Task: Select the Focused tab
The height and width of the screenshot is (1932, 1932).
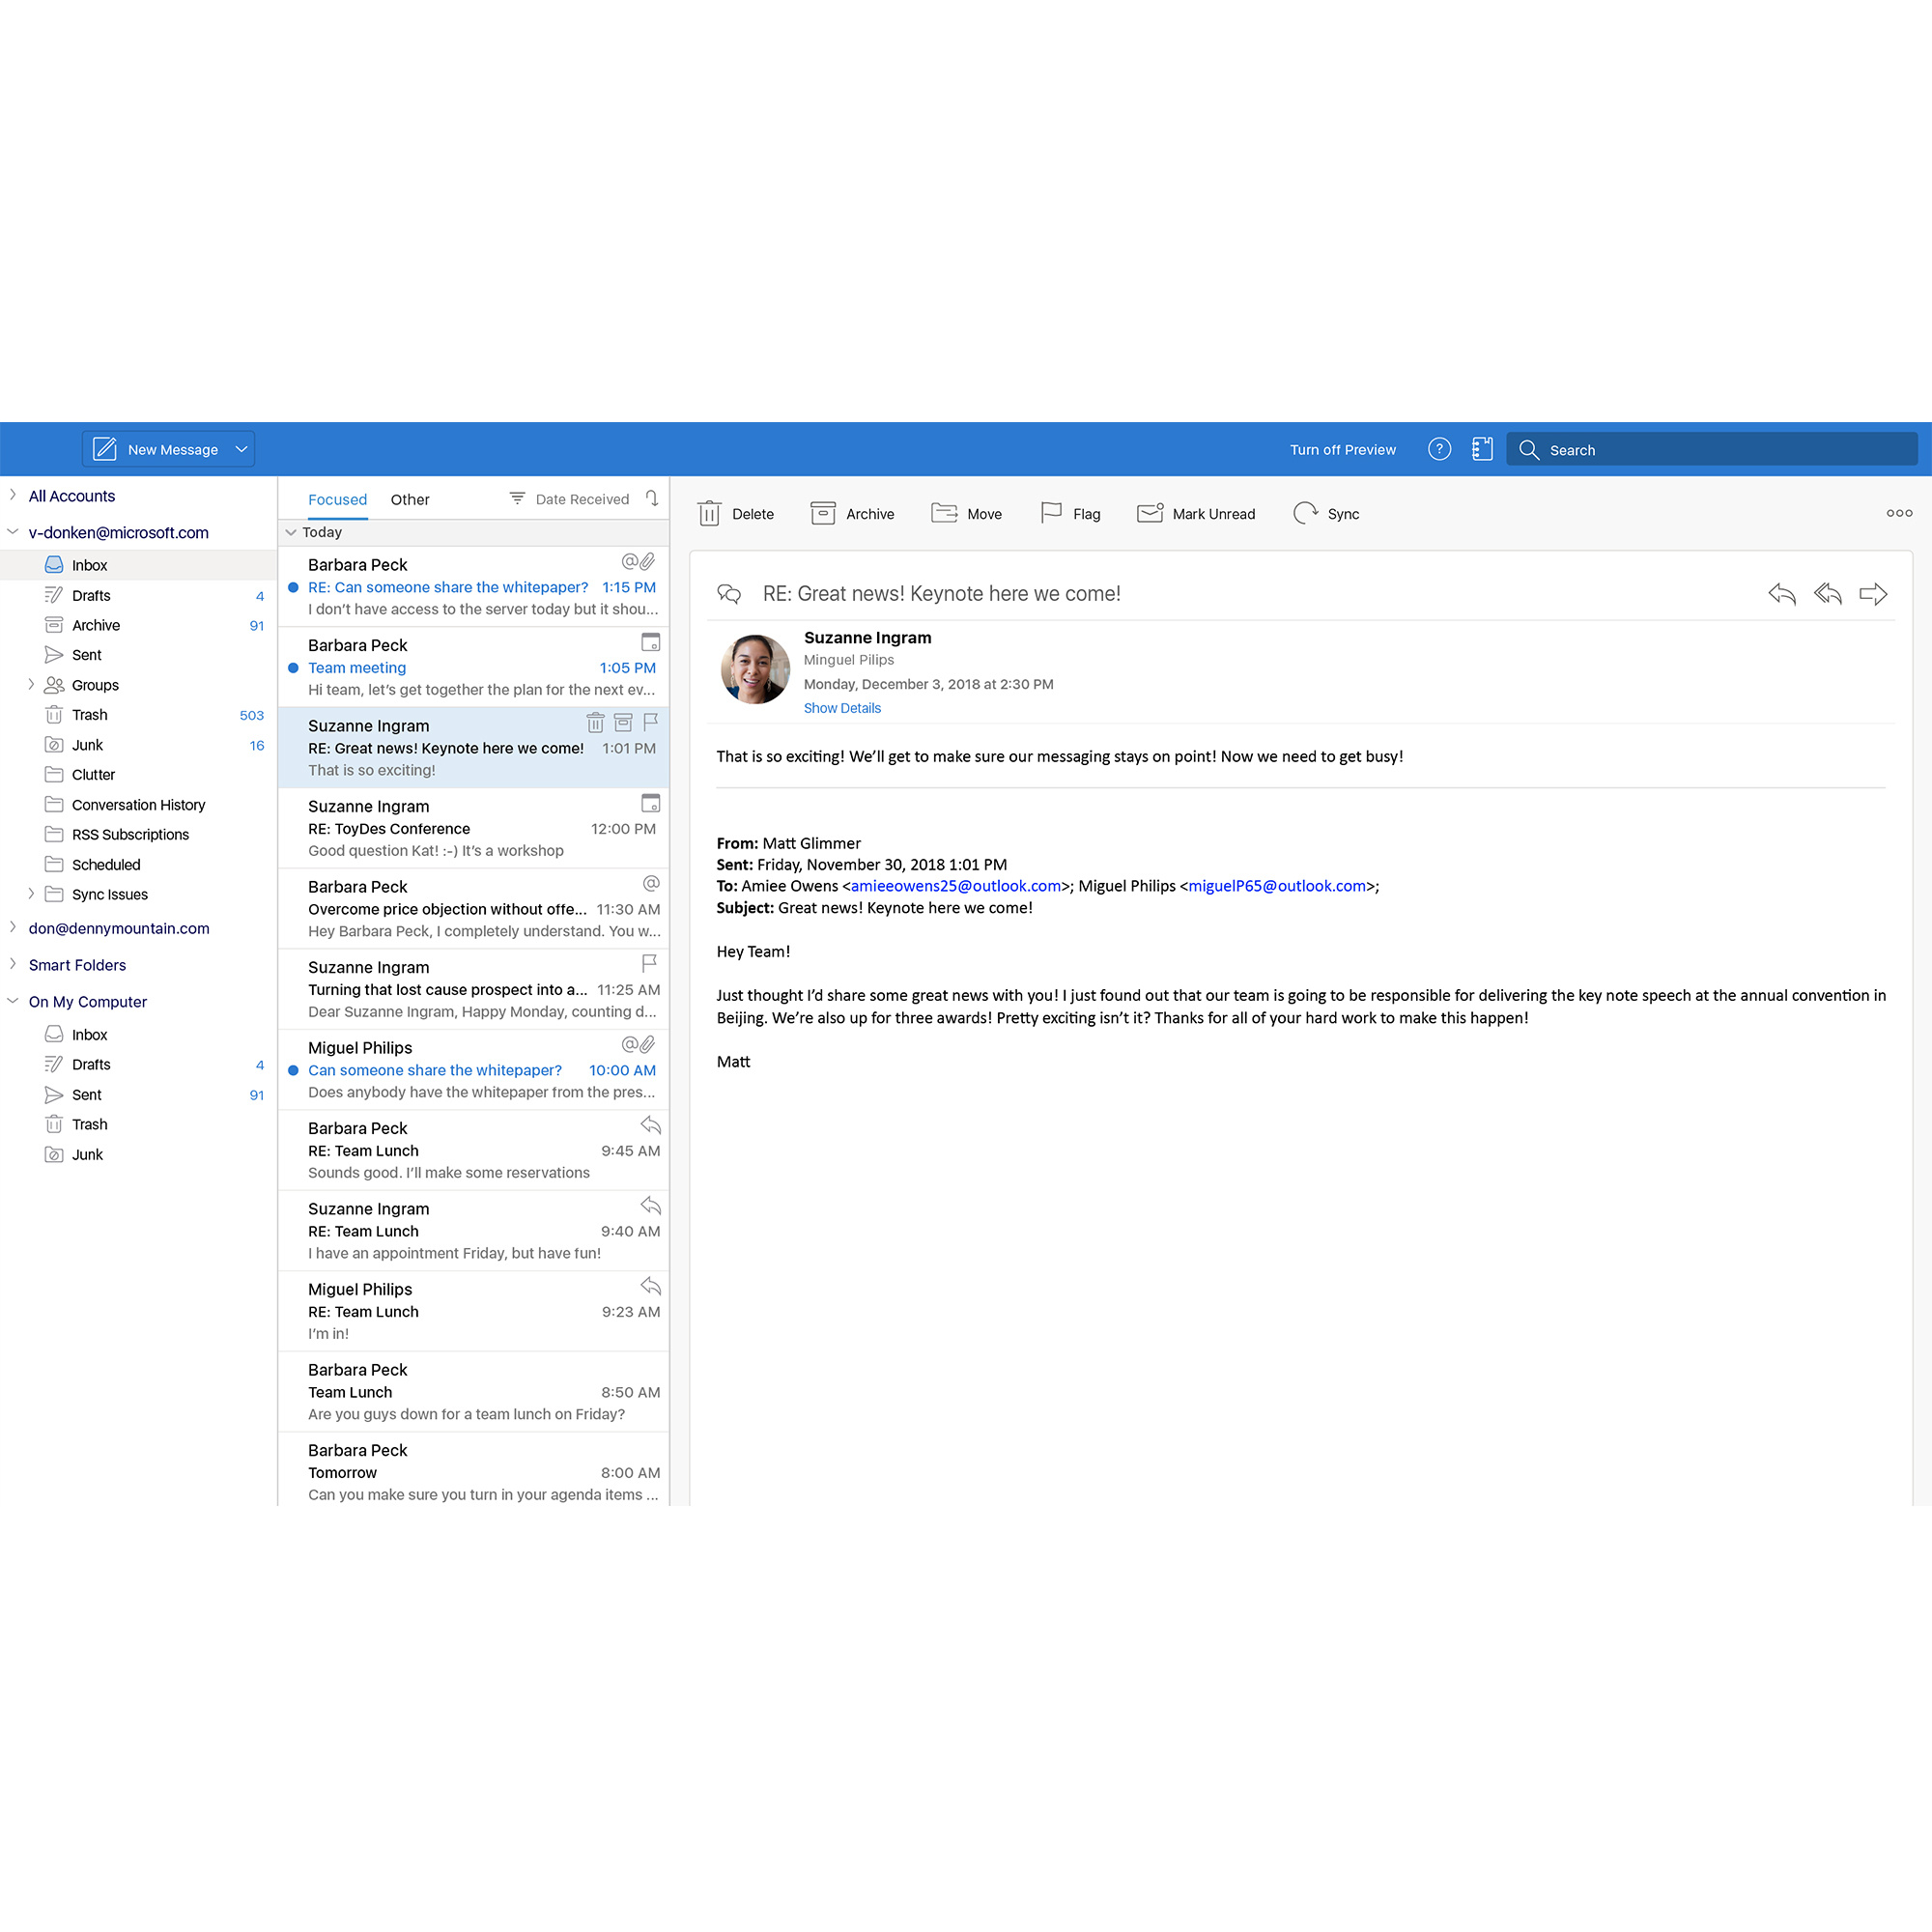Action: pyautogui.click(x=337, y=500)
